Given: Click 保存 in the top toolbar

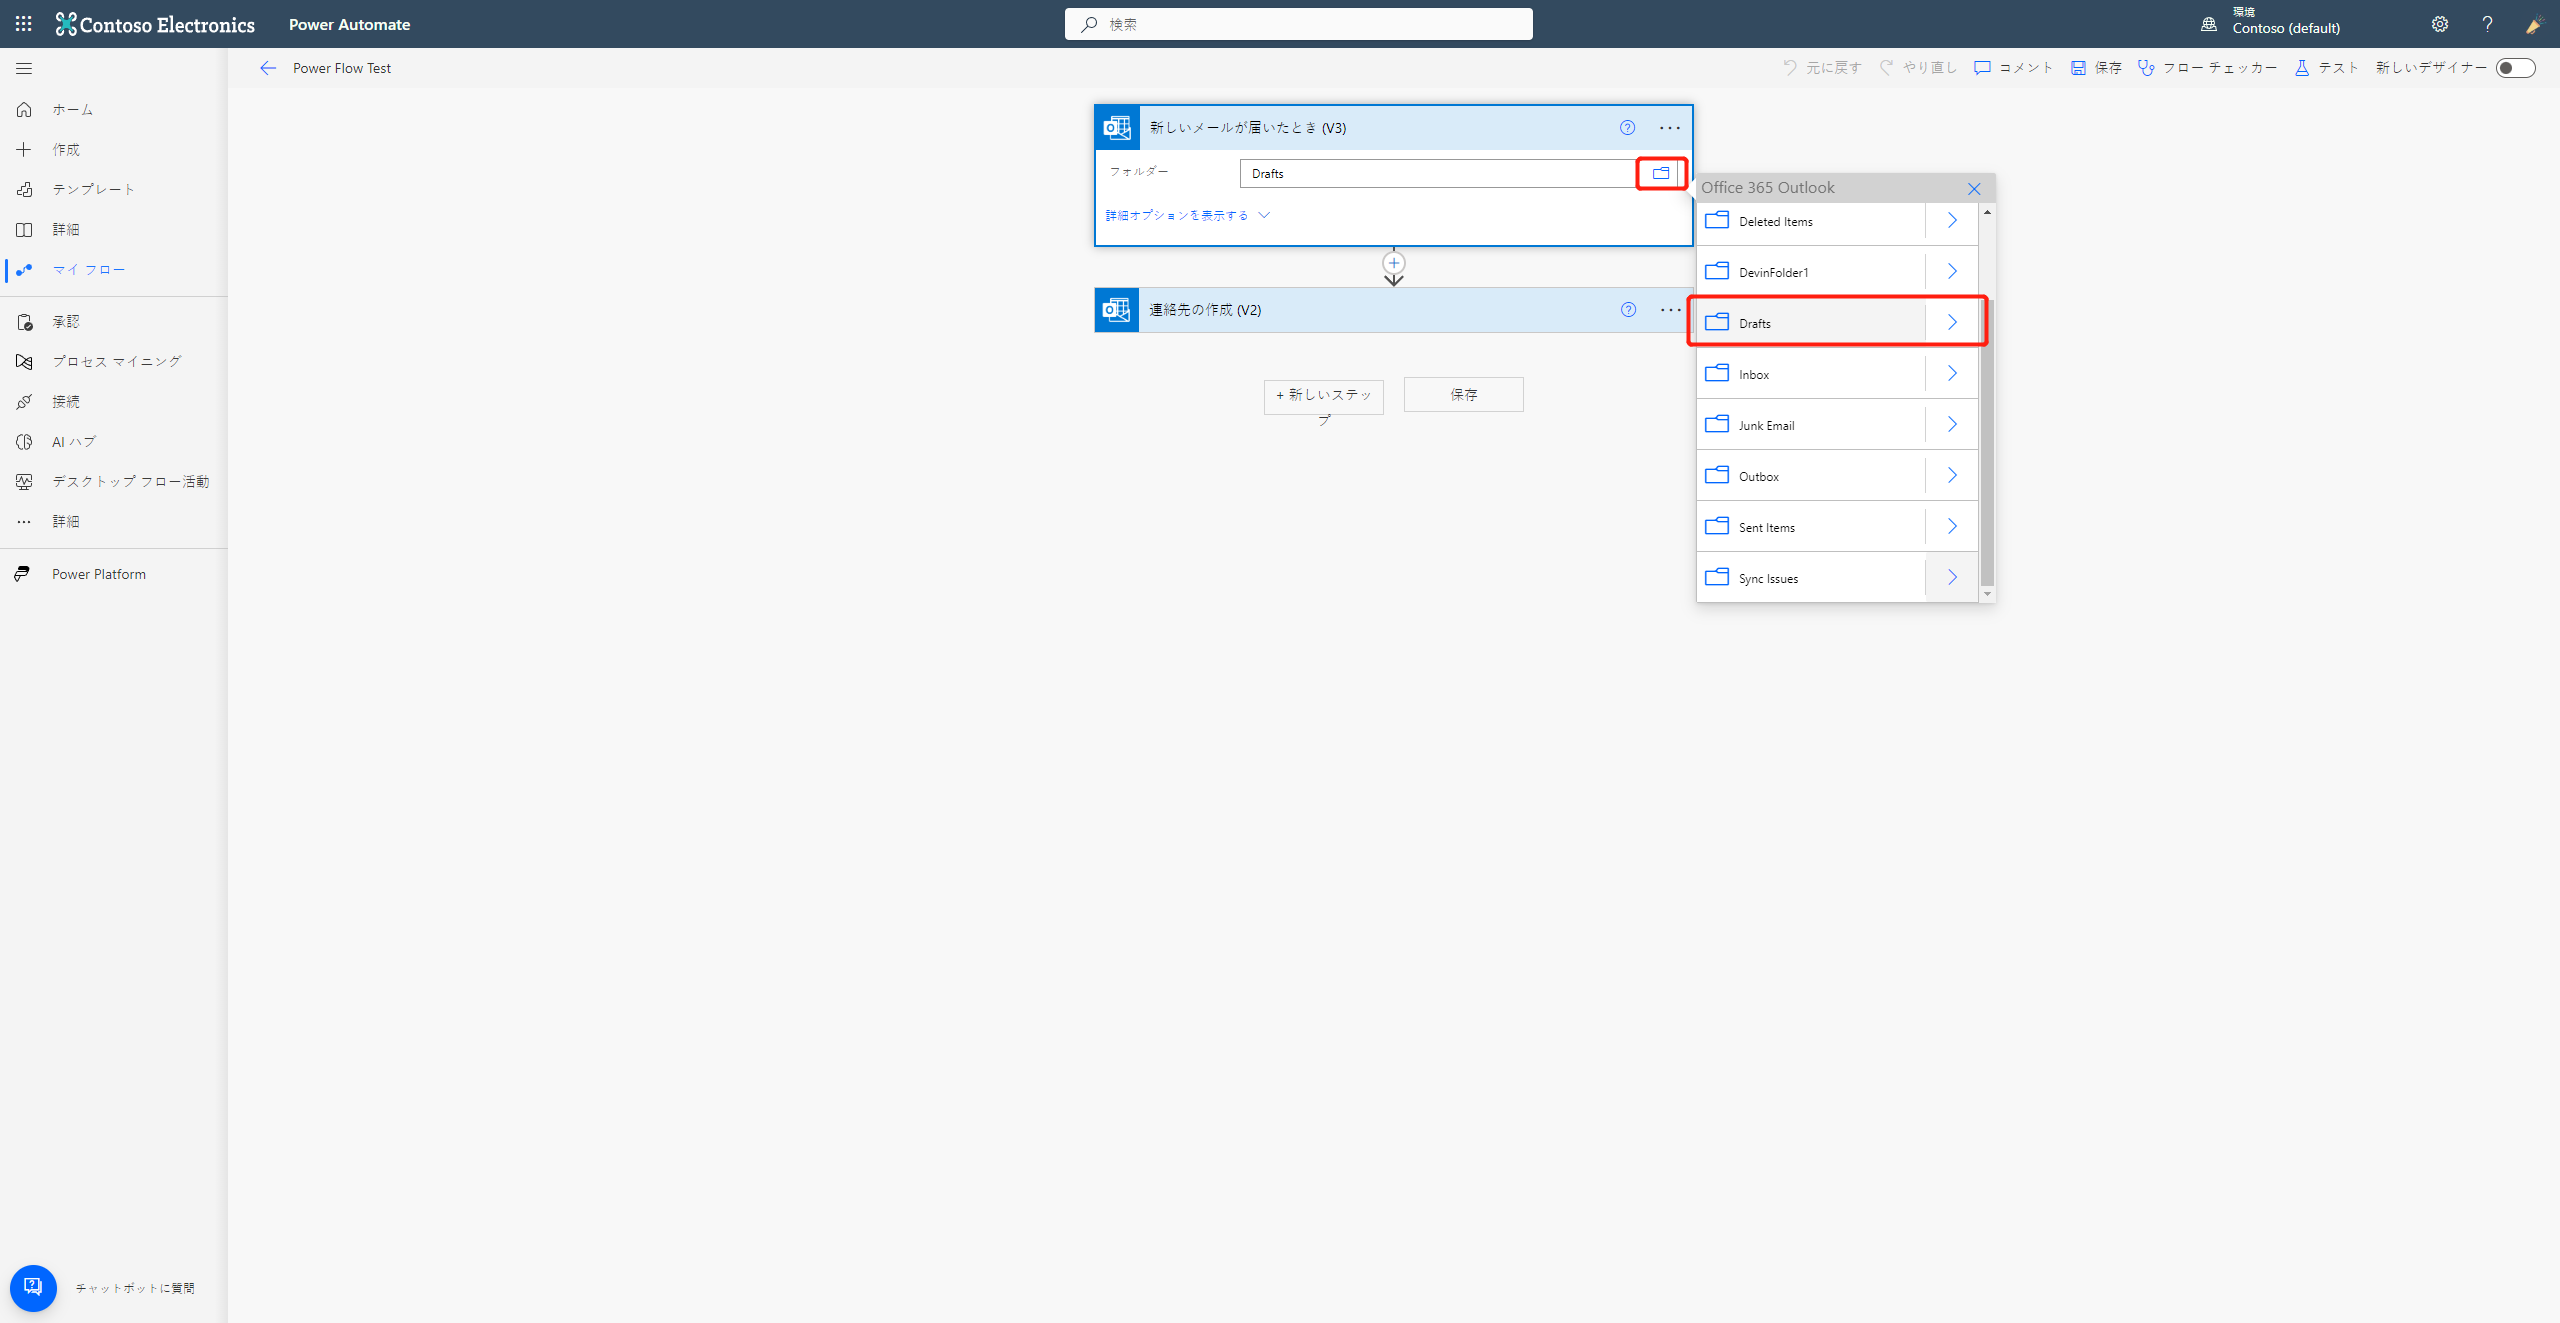Looking at the screenshot, I should pyautogui.click(x=2096, y=68).
